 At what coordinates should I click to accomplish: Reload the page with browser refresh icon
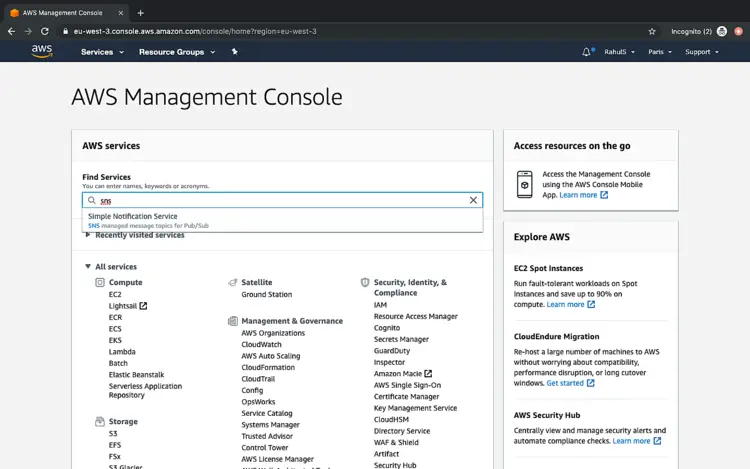[45, 31]
